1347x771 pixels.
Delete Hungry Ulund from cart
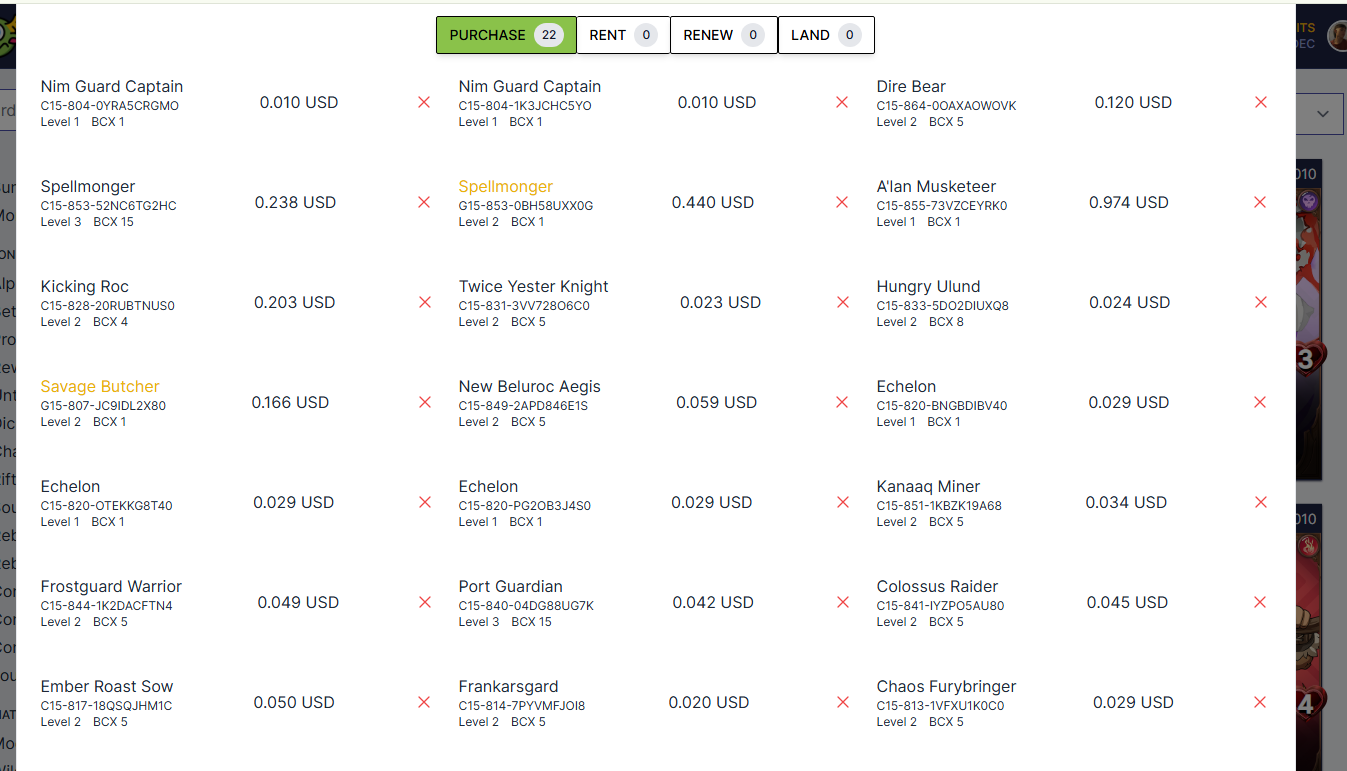(x=1260, y=302)
